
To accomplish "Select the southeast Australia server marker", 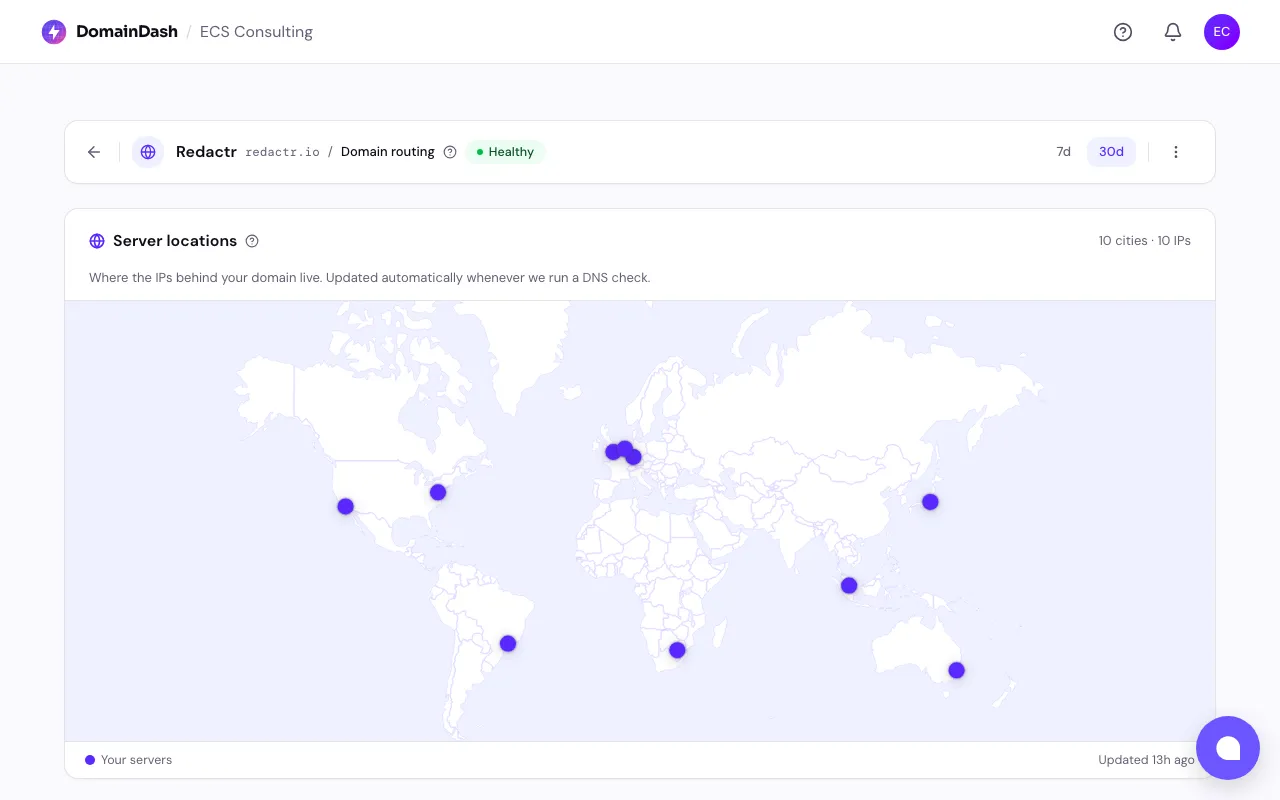I will pos(956,670).
